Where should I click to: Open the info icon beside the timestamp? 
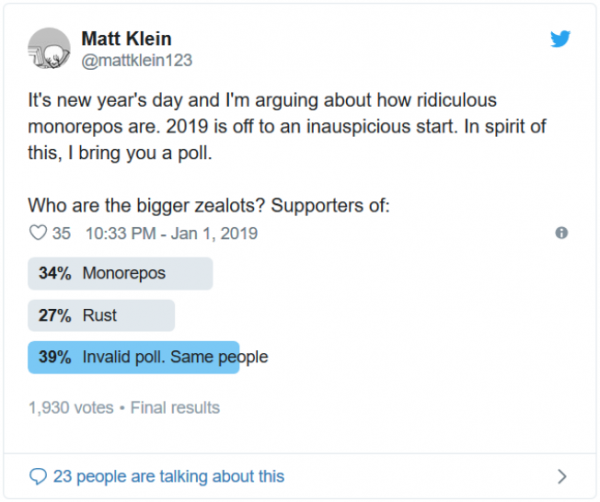point(561,233)
